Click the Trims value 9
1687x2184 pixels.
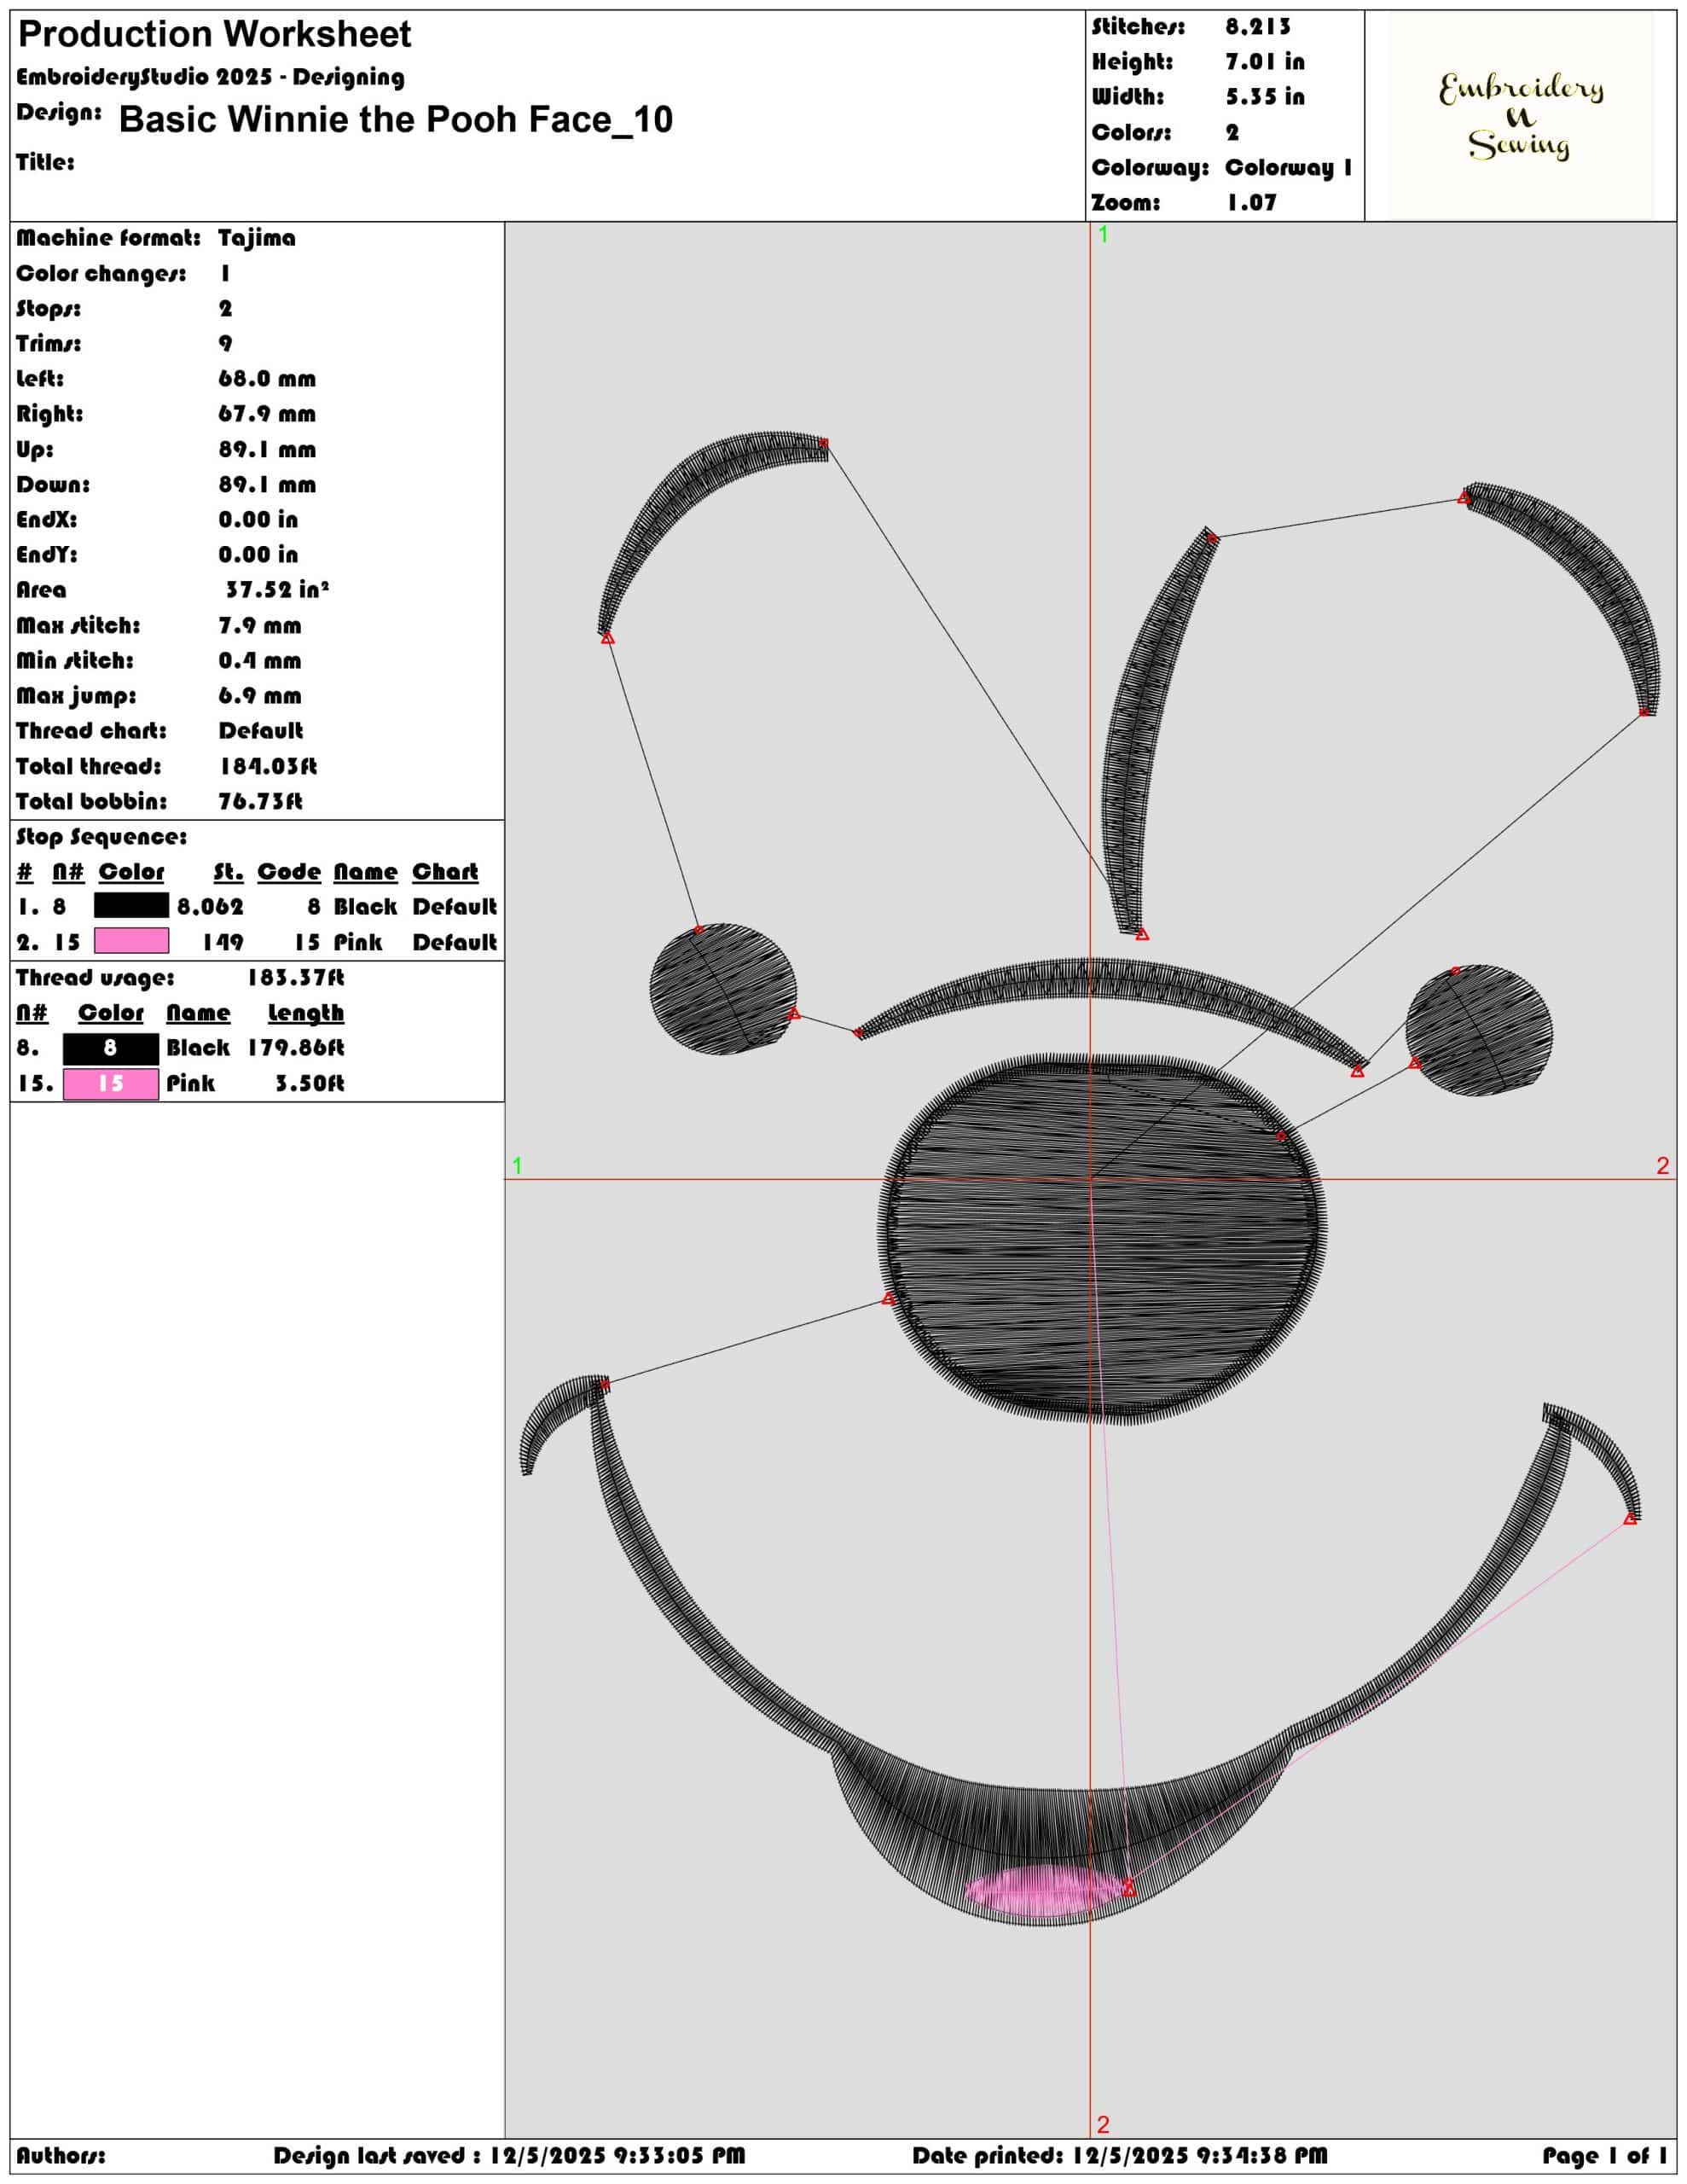tap(225, 344)
